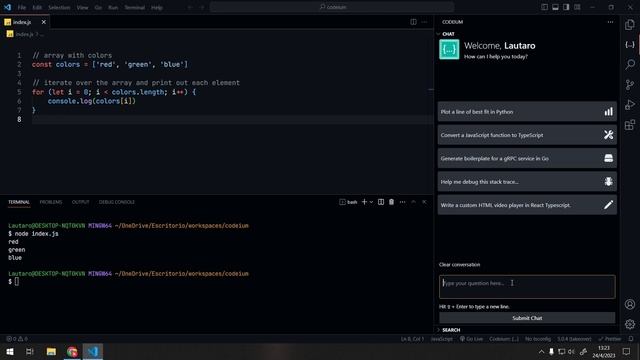
Task: Click Go Live in the status bar
Action: tap(471, 339)
